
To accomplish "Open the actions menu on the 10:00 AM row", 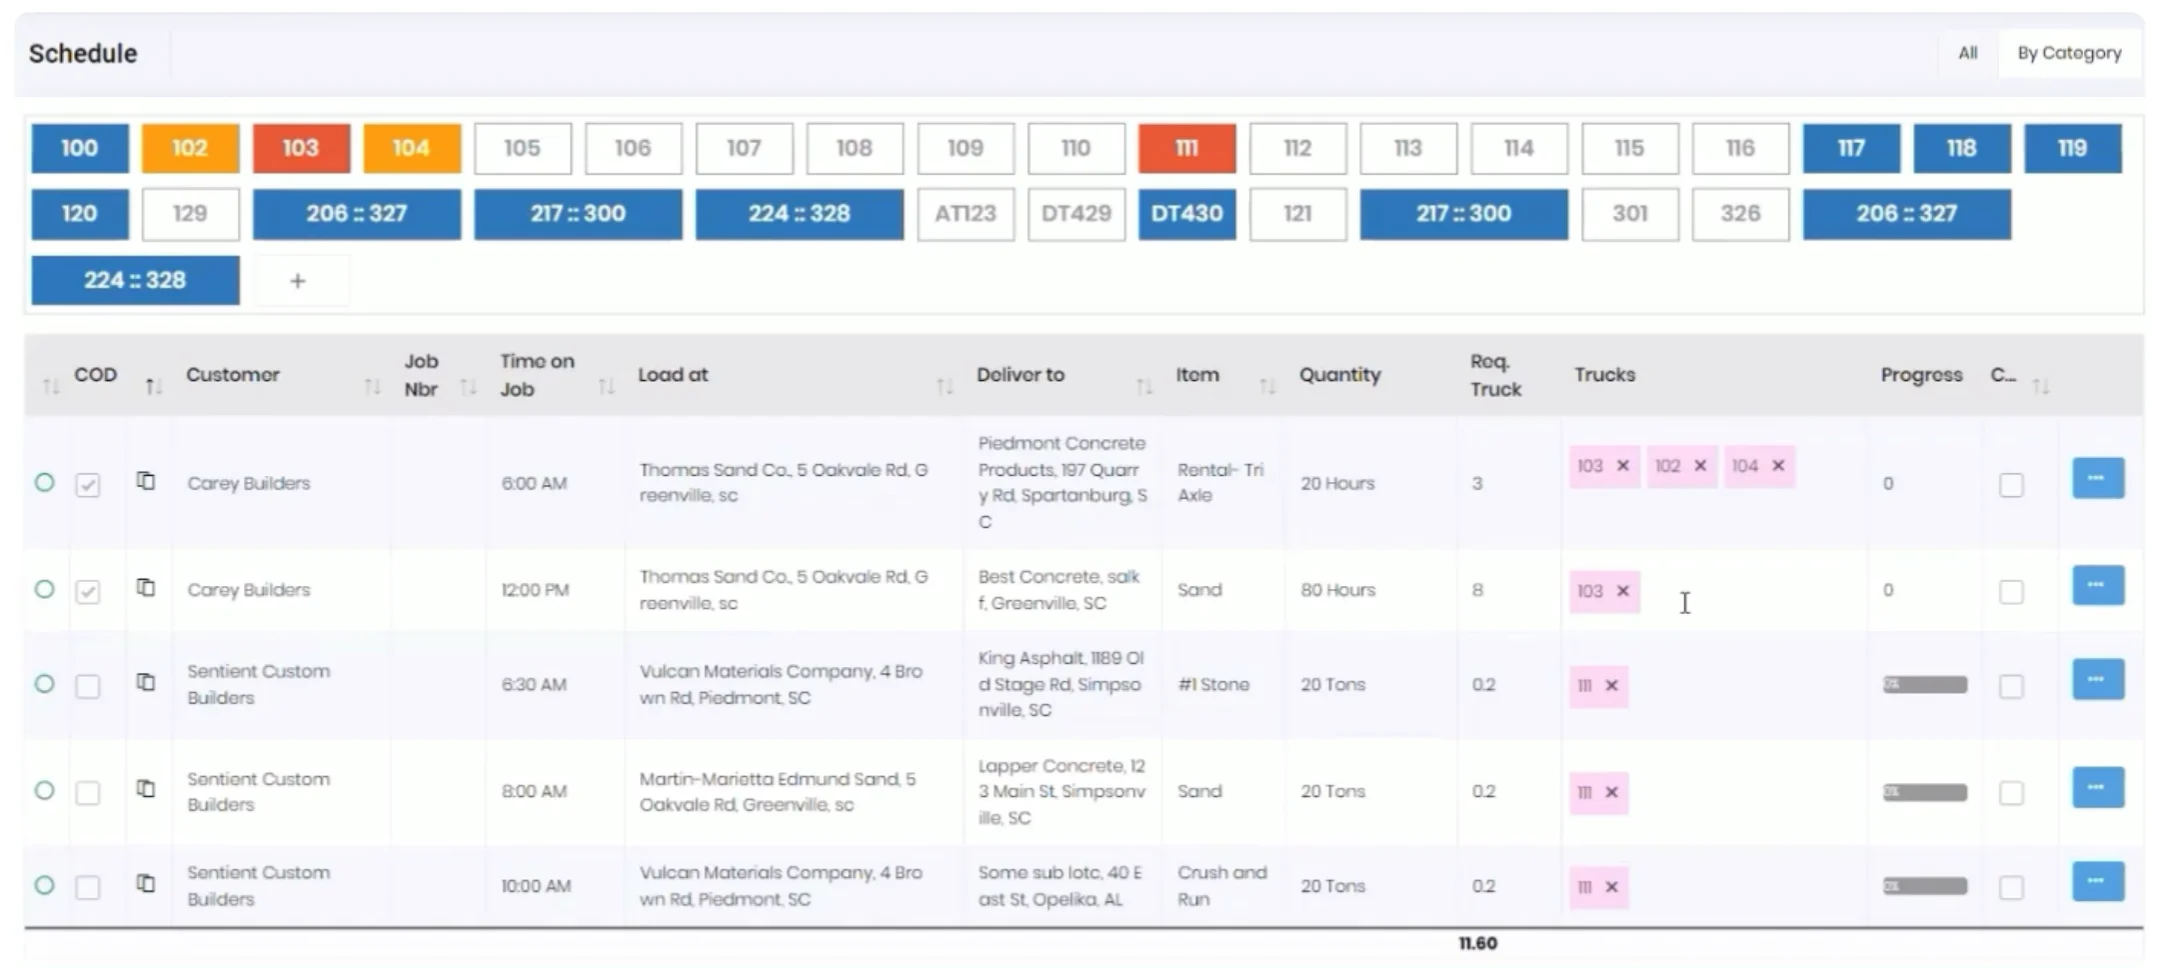I will pyautogui.click(x=2097, y=881).
